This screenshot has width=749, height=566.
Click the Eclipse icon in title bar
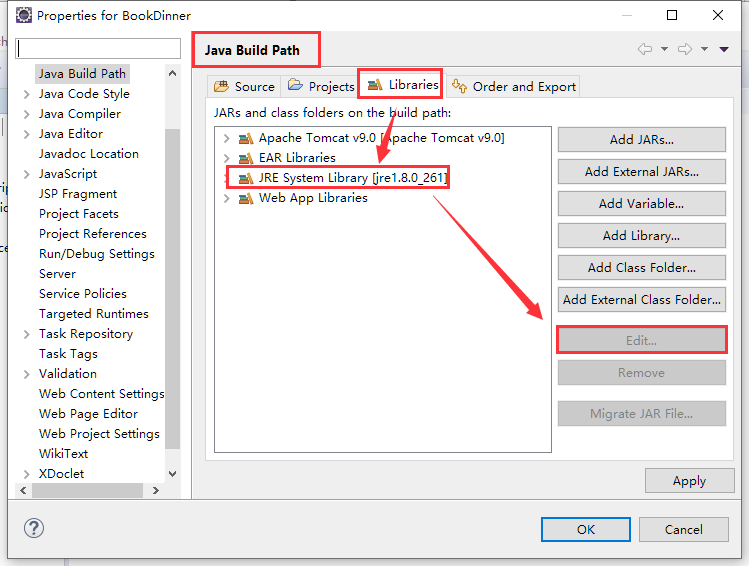point(24,15)
